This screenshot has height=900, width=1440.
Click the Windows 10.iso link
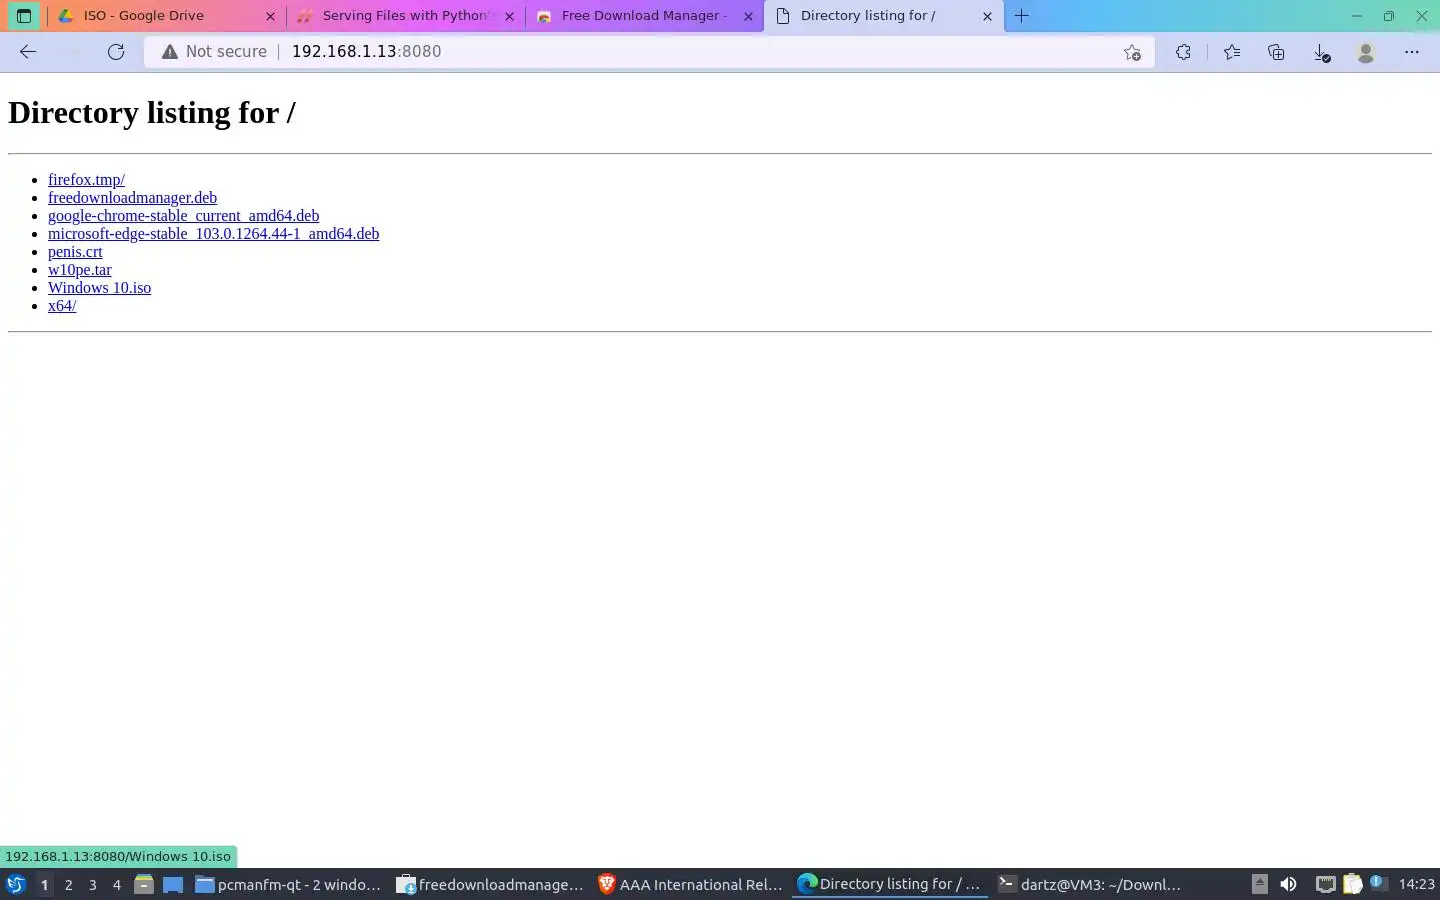tap(99, 288)
